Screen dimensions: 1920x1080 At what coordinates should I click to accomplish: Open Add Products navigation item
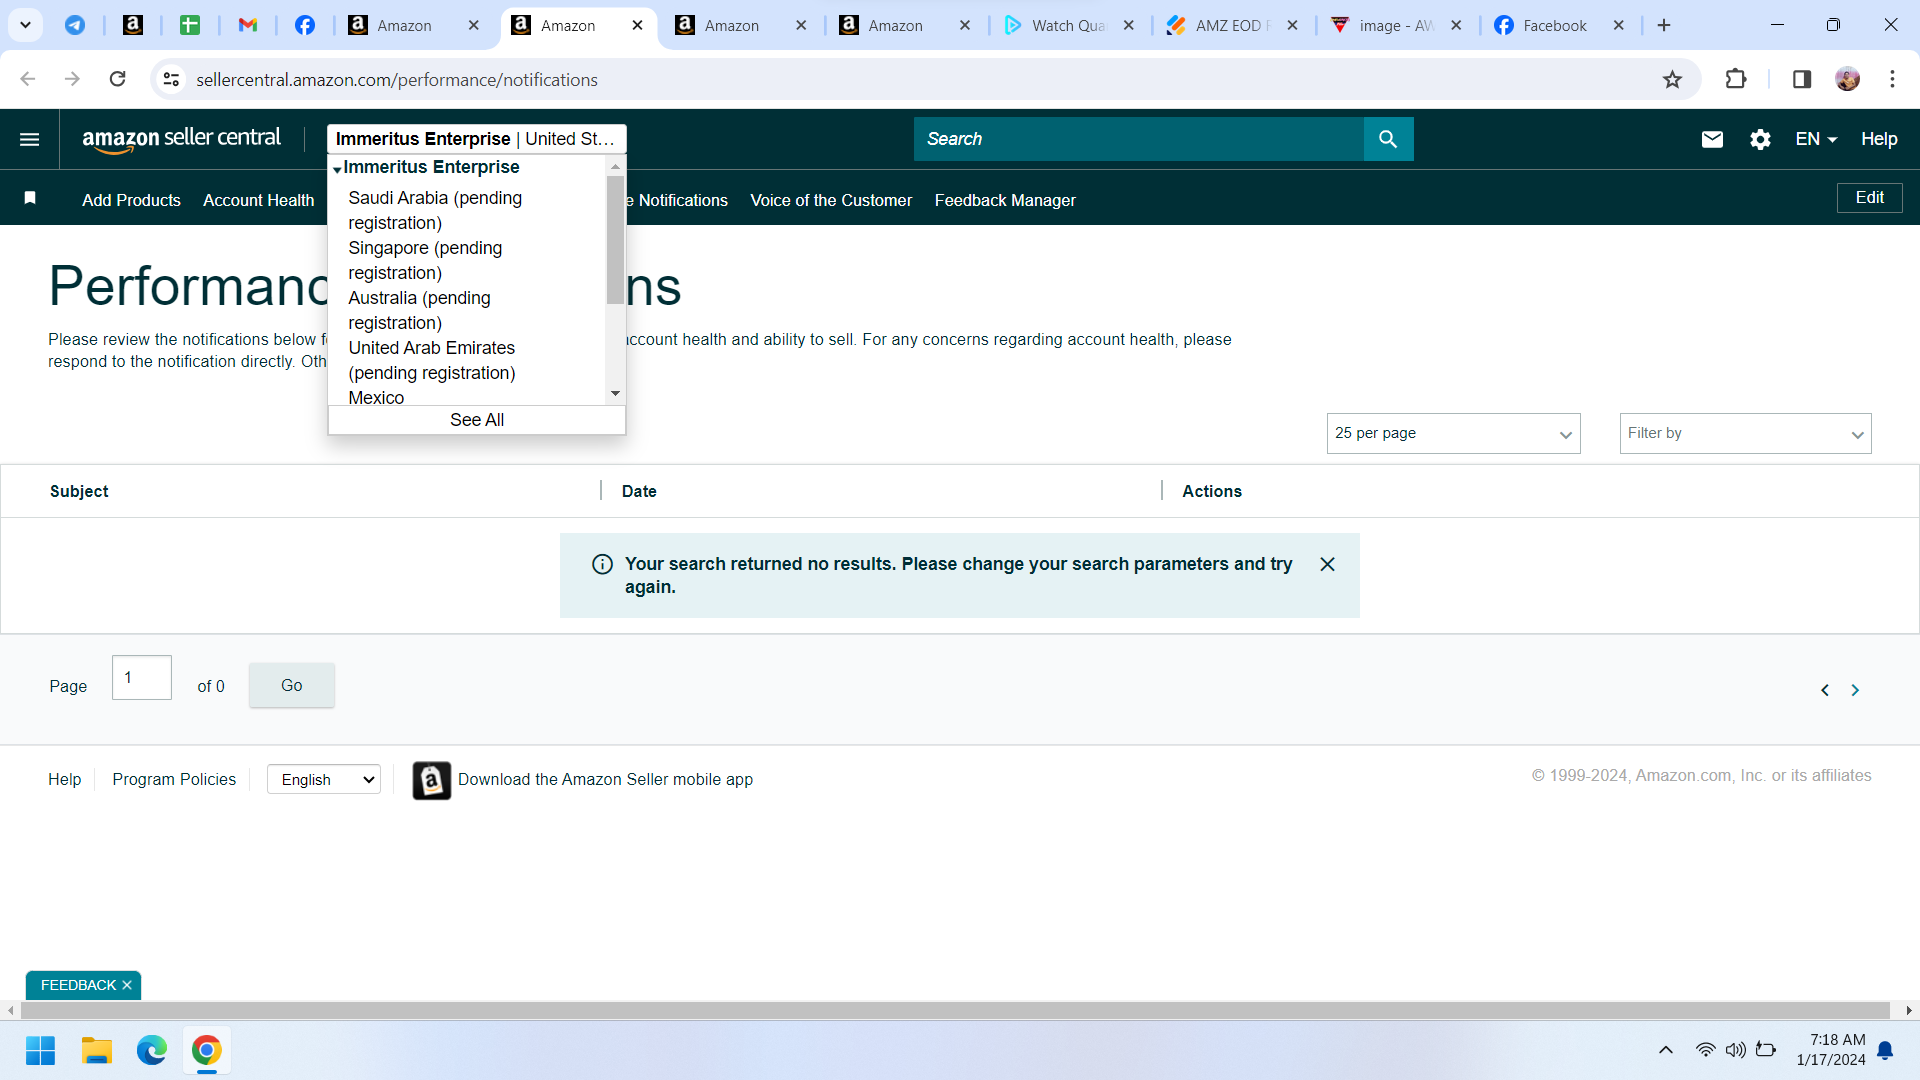point(131,200)
